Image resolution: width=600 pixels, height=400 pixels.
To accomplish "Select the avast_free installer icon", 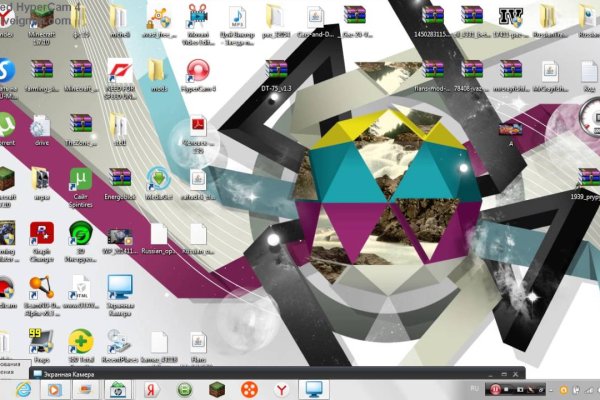I will (158, 17).
